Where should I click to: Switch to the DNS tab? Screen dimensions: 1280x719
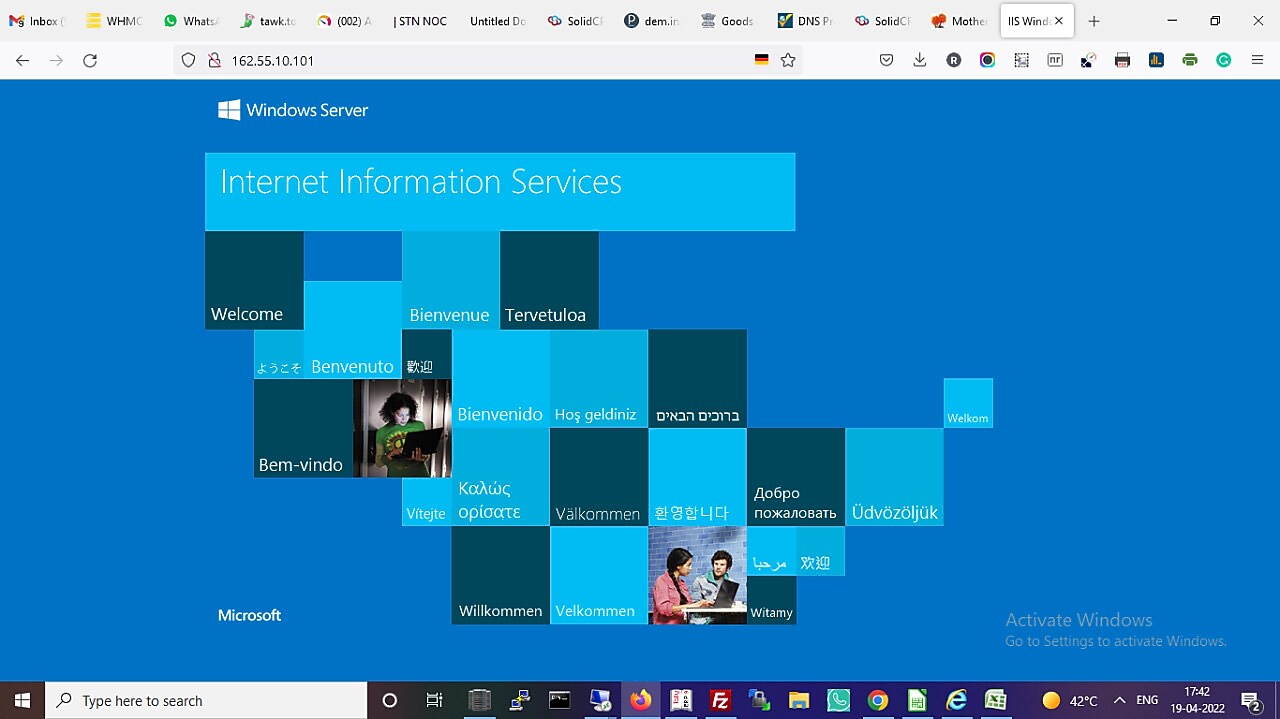point(805,21)
